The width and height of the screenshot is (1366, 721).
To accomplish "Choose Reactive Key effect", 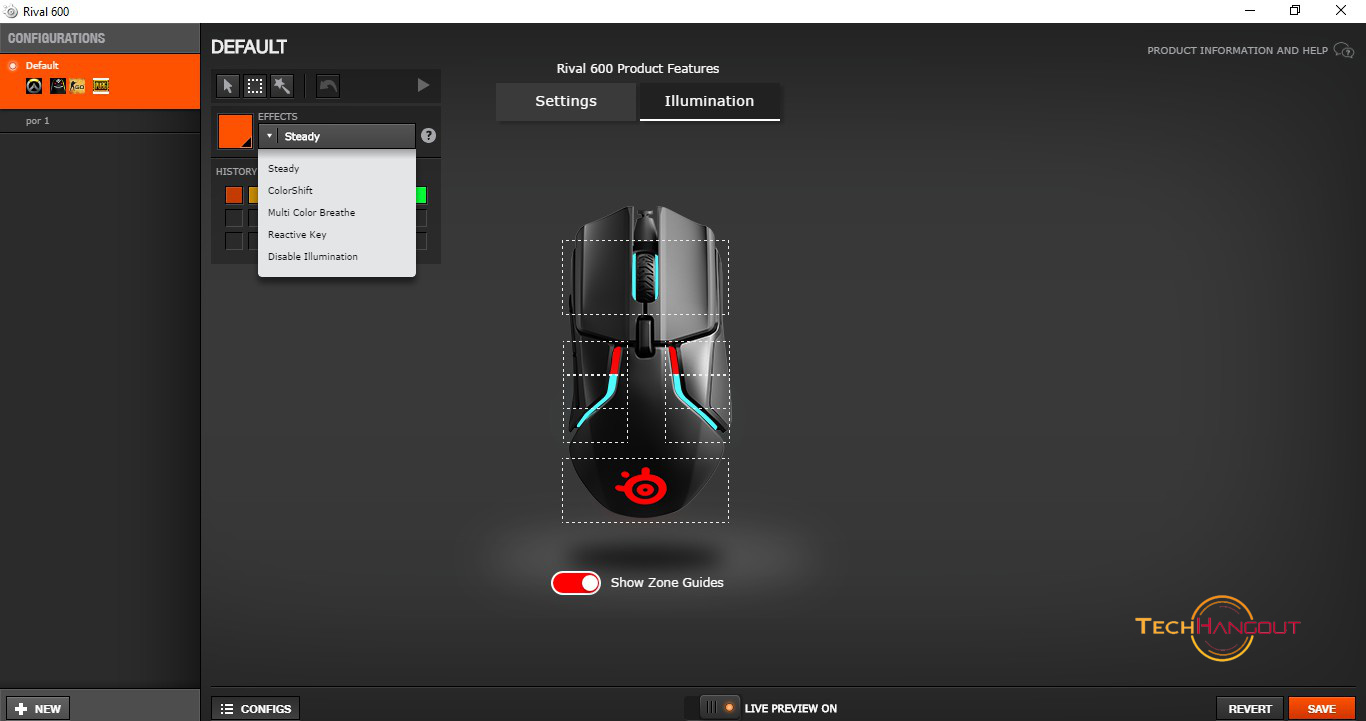I will click(x=337, y=235).
